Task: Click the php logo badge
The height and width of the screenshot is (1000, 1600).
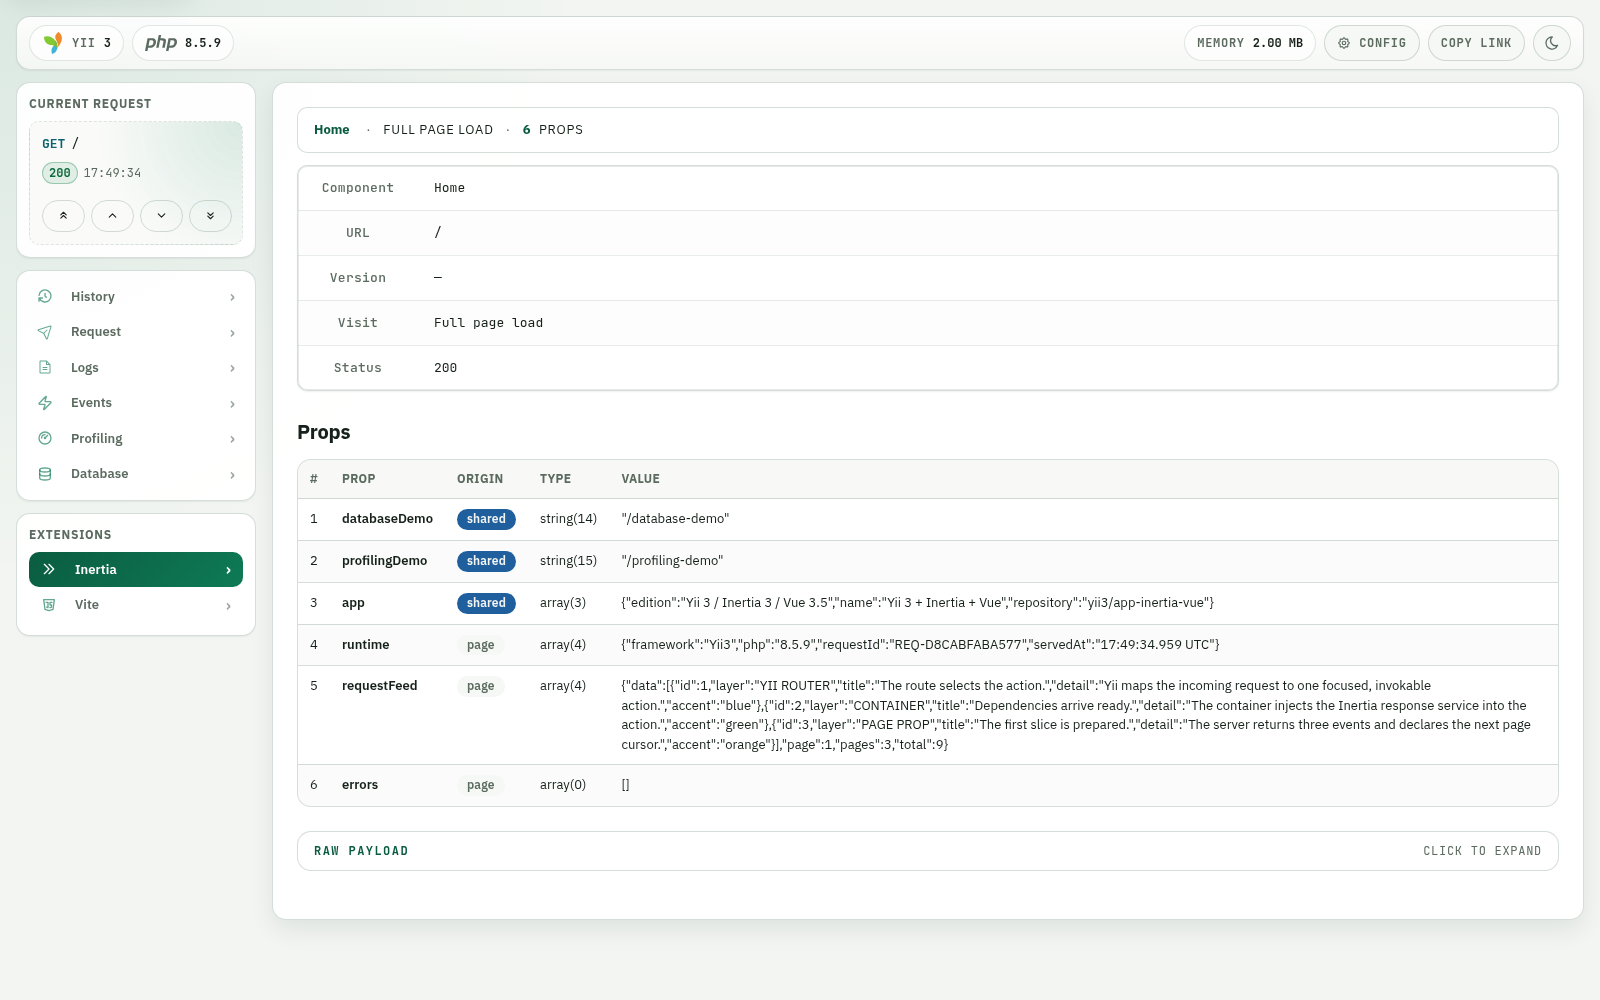Action: 183,43
